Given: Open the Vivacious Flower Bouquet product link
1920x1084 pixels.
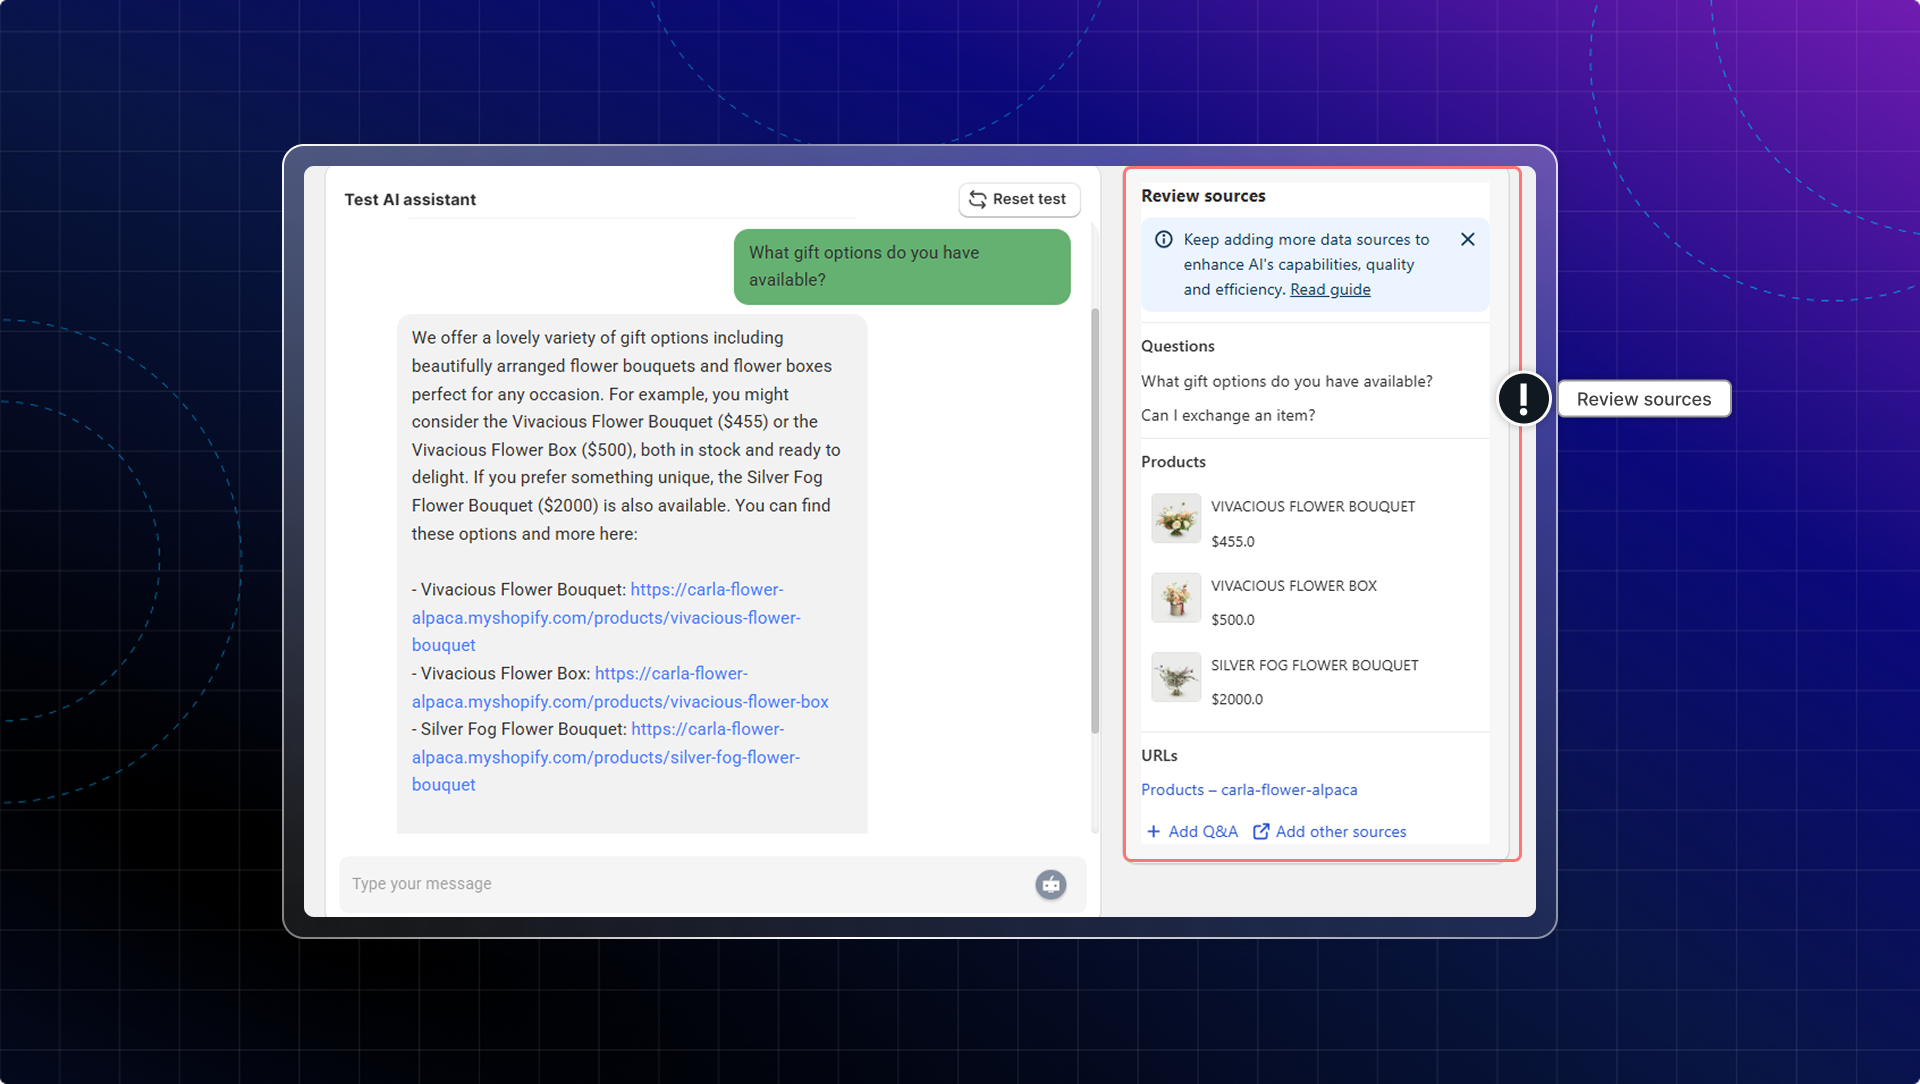Looking at the screenshot, I should click(605, 618).
